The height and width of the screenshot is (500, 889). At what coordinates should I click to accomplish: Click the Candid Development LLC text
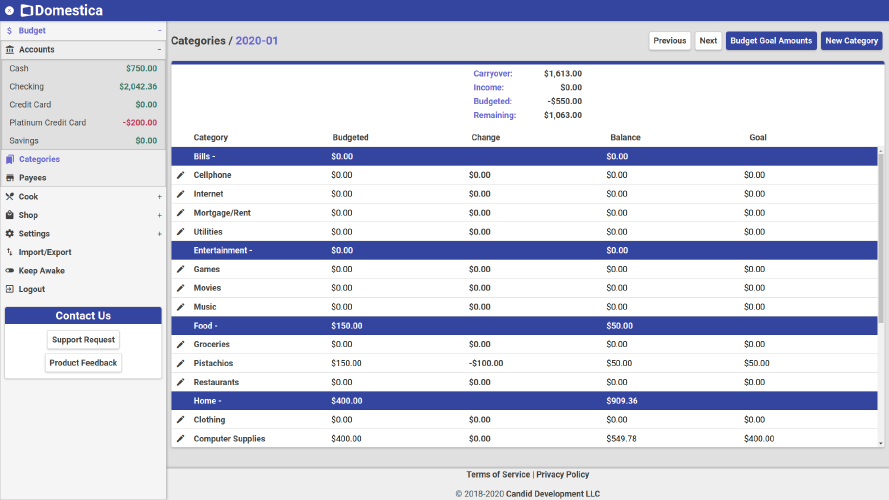[553, 494]
